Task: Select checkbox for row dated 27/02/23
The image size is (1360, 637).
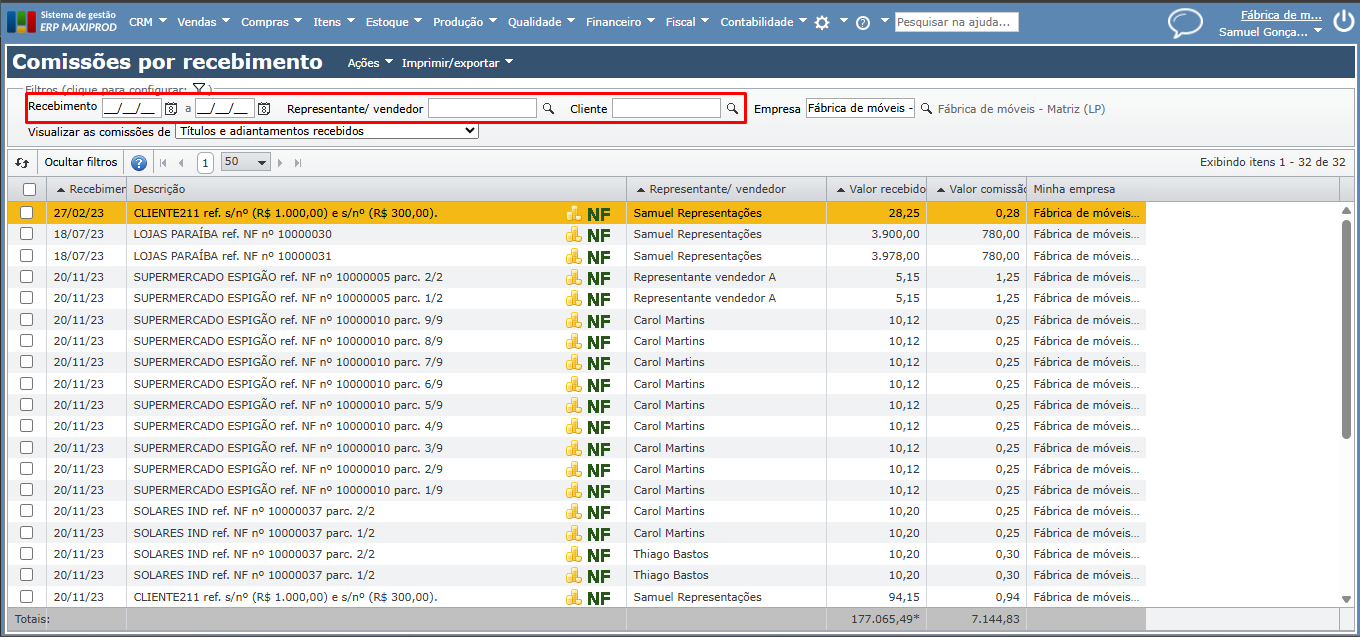Action: pyautogui.click(x=27, y=213)
